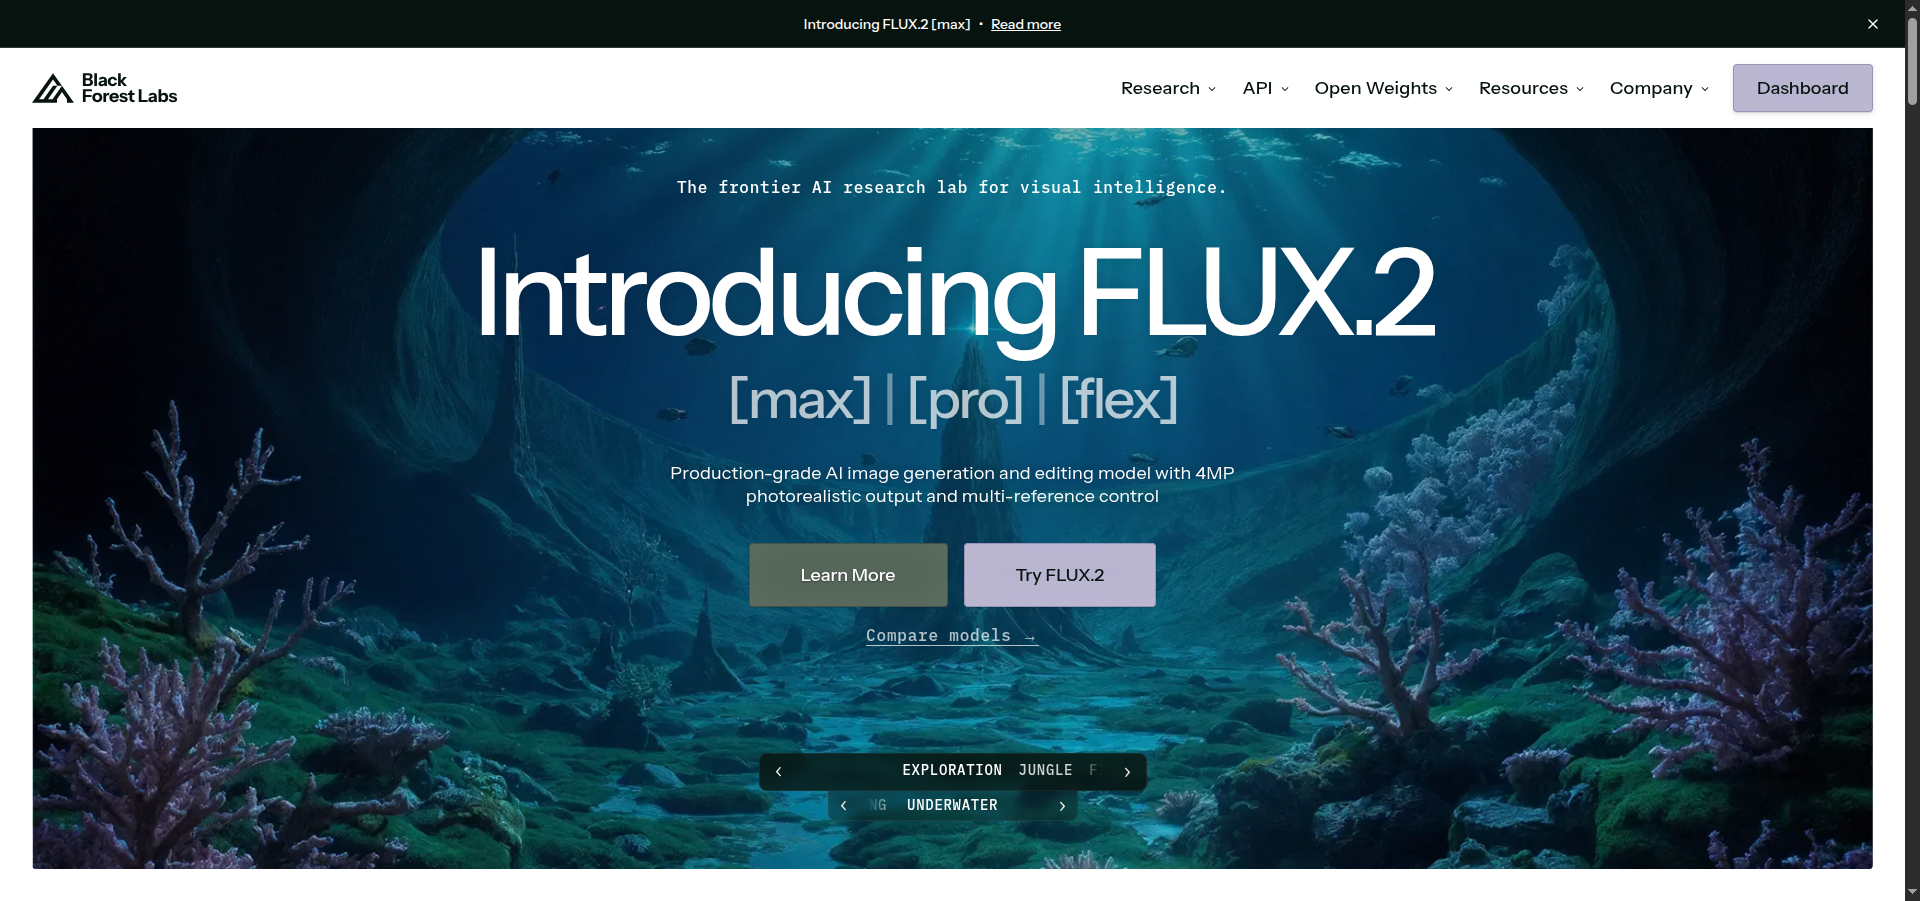1920x901 pixels.
Task: Expand the Open Weights menu
Action: 1383,88
